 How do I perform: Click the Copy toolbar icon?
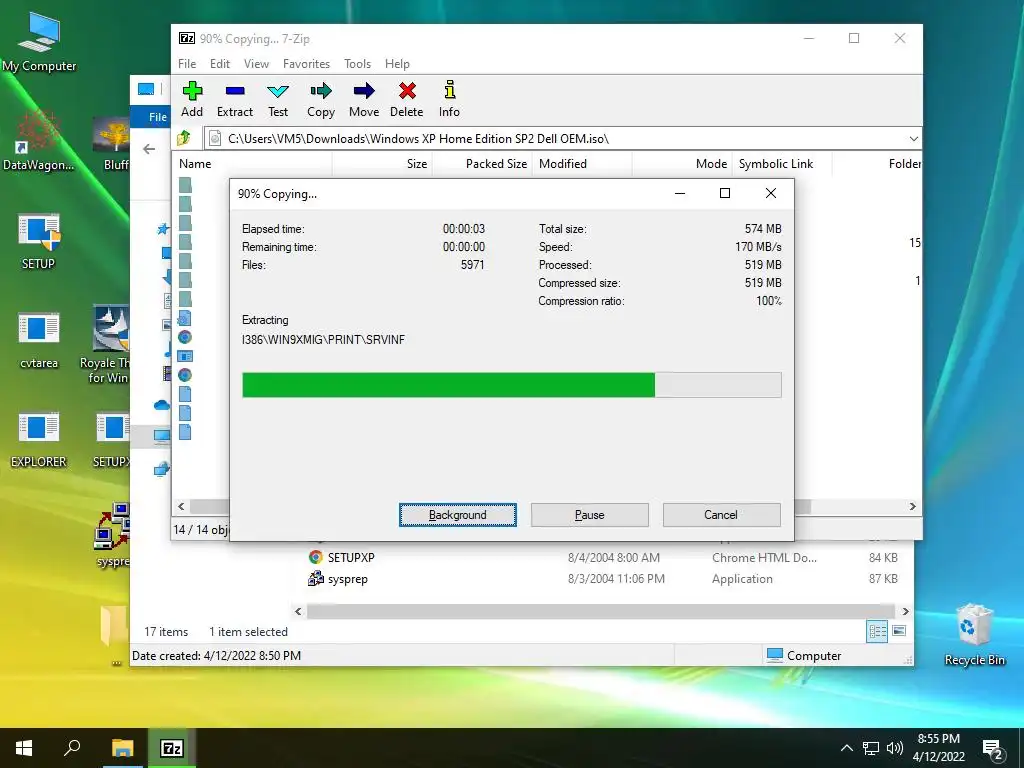coord(321,99)
